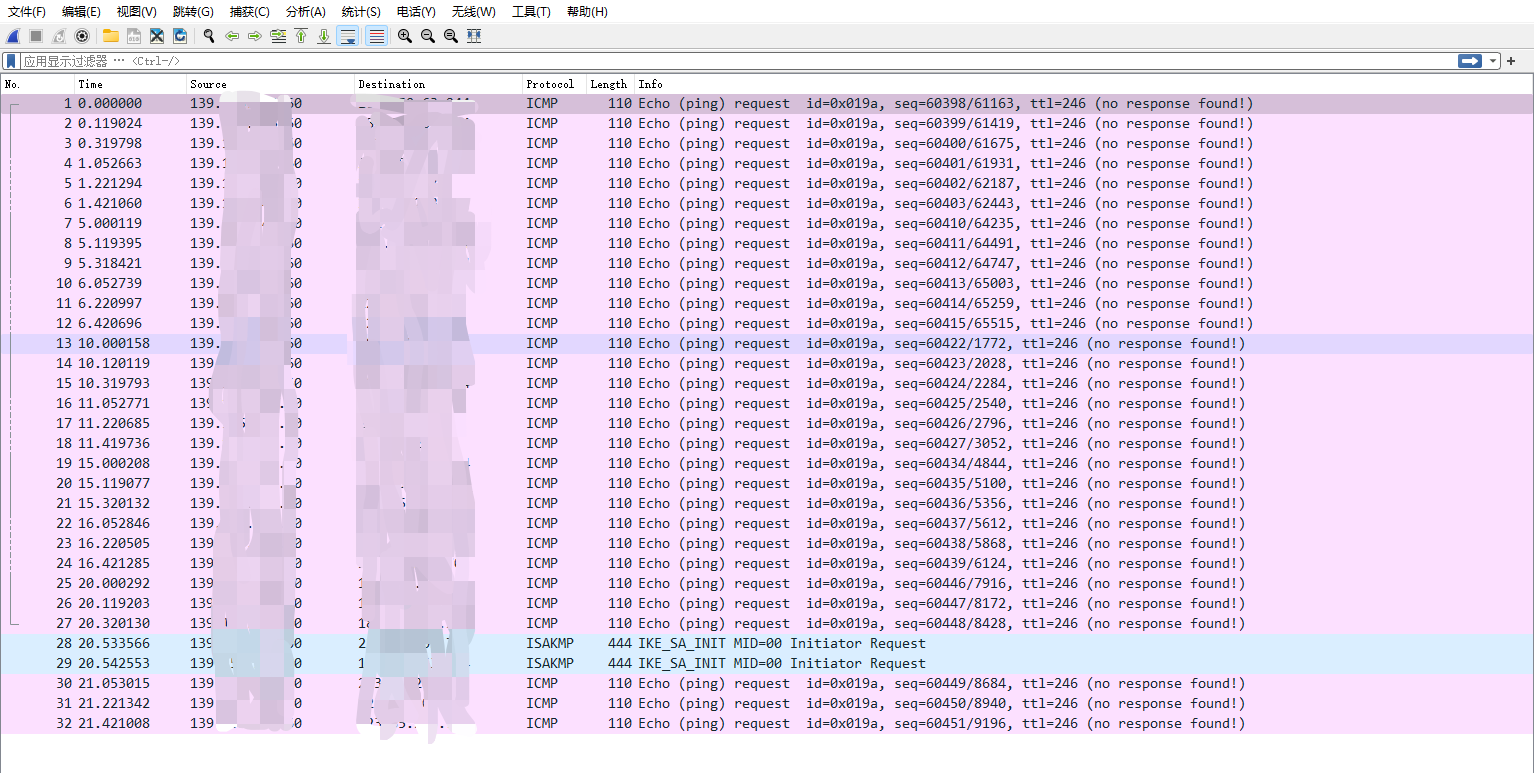Sort by the Length column header

coord(610,84)
